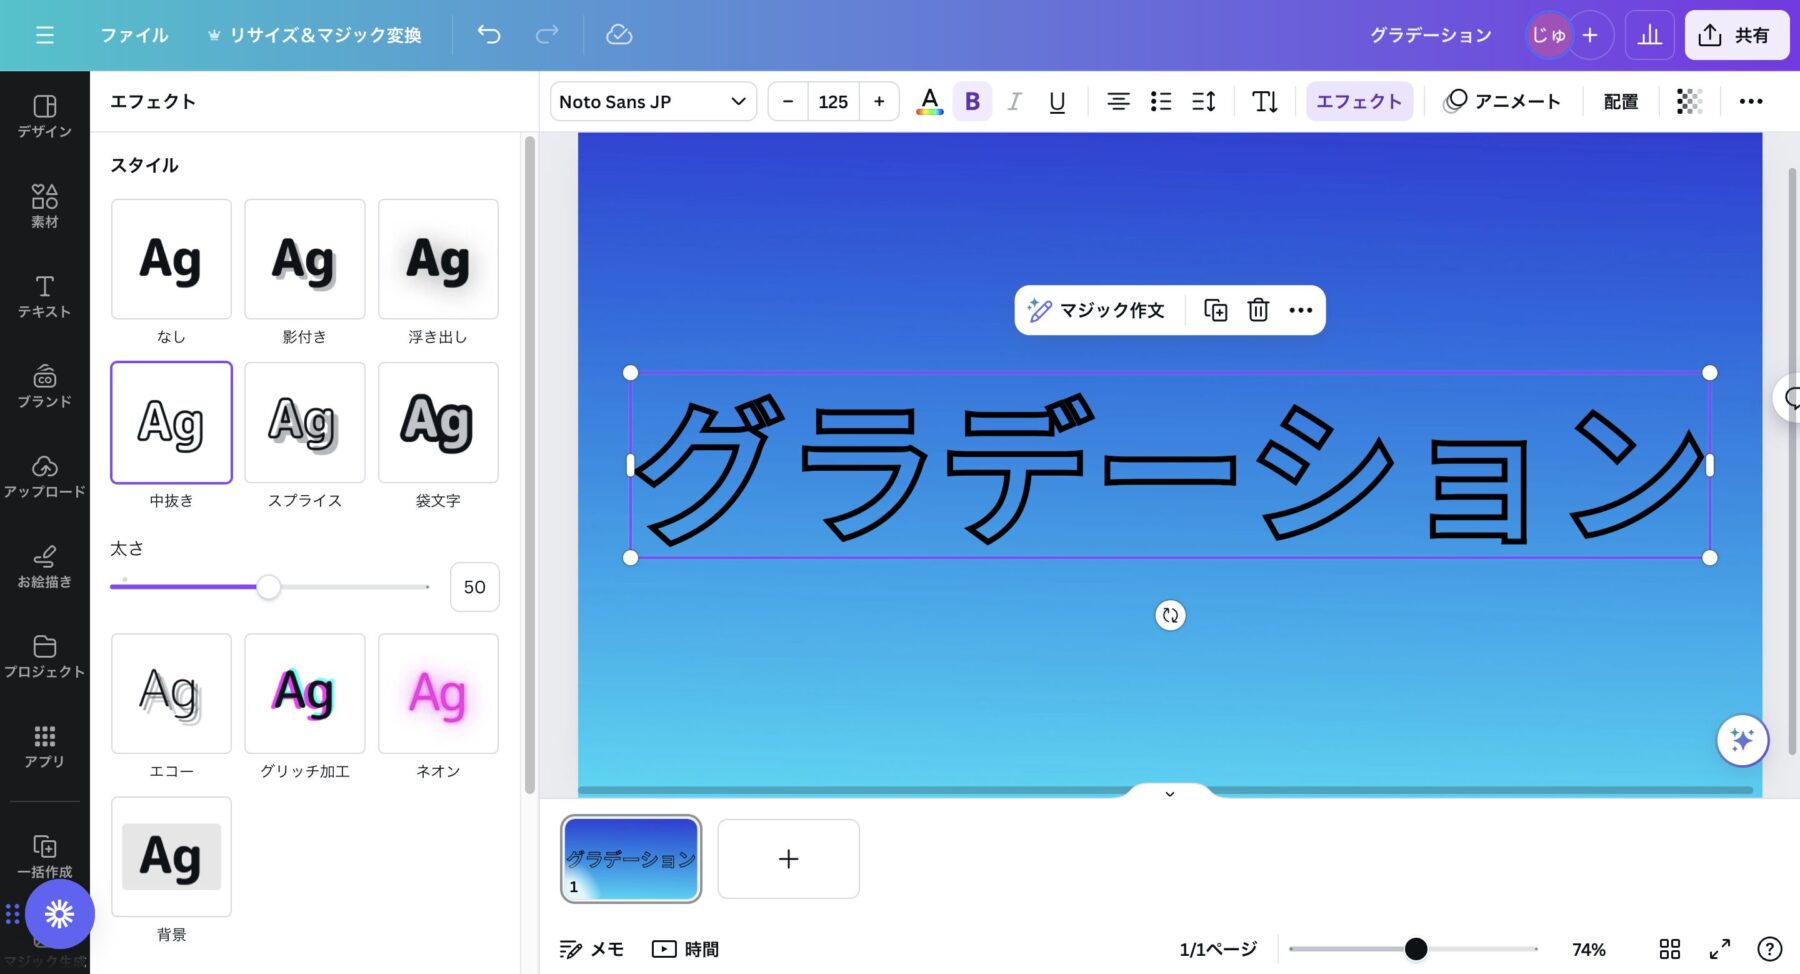Redo the last undone action

coord(547,35)
